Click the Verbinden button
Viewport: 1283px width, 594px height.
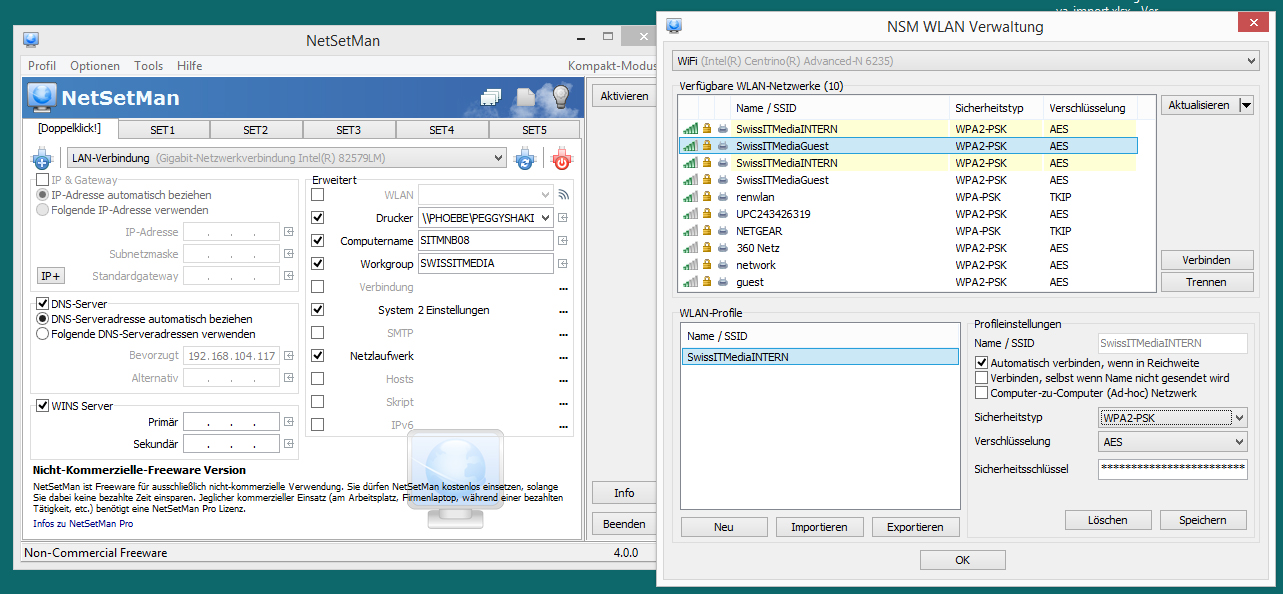[1207, 260]
